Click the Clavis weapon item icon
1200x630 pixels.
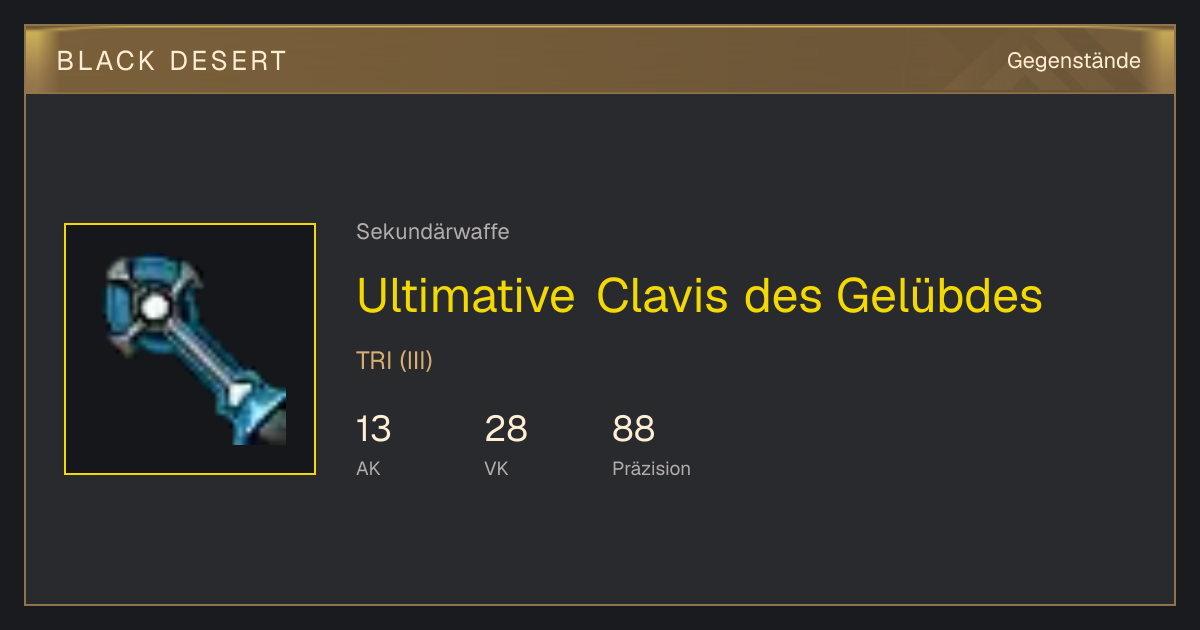click(190, 349)
